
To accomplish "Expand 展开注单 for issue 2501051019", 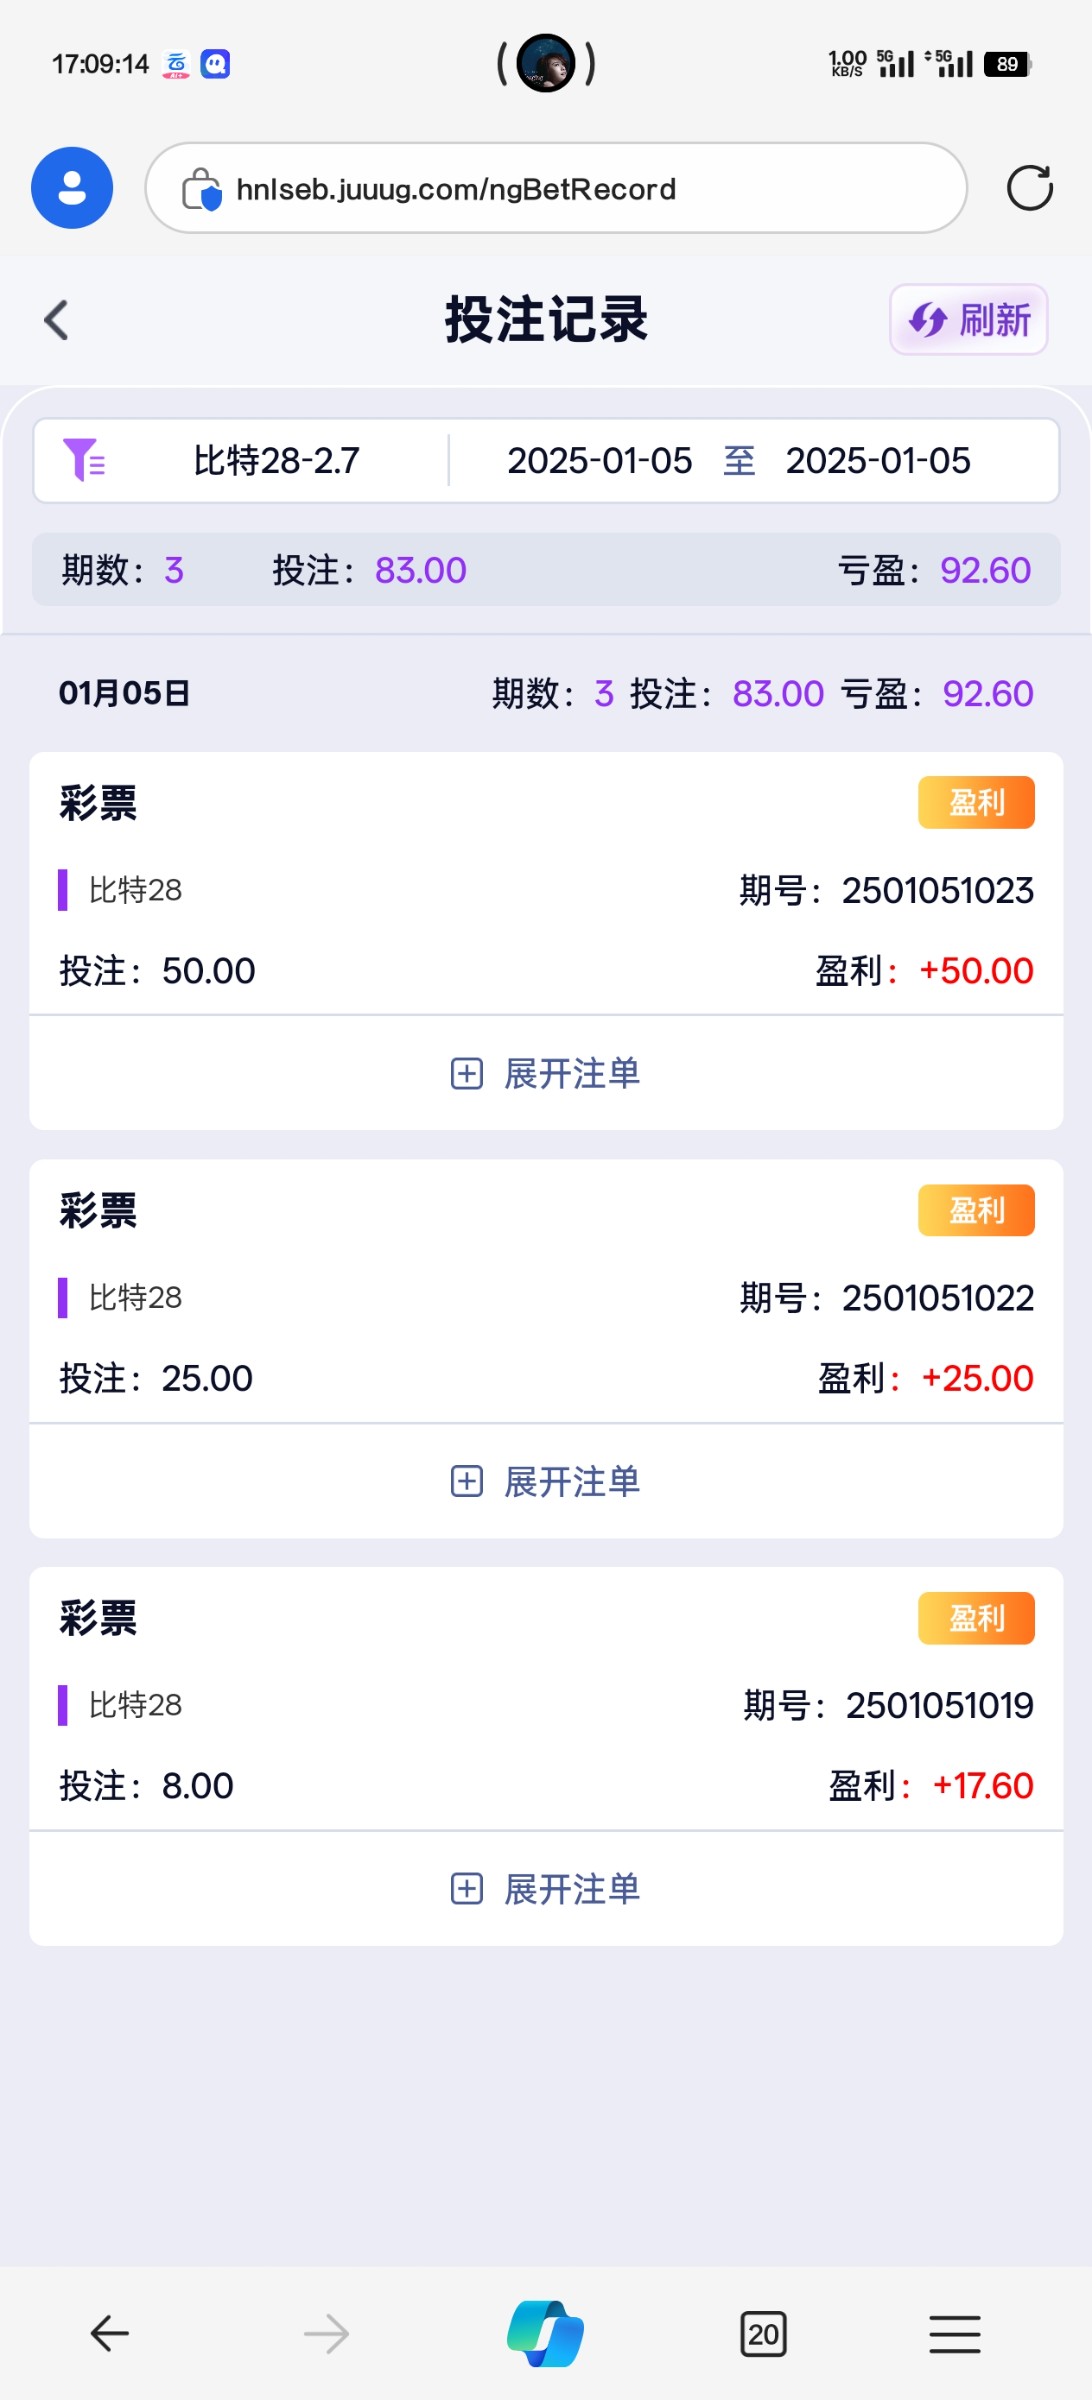I will coord(546,1889).
